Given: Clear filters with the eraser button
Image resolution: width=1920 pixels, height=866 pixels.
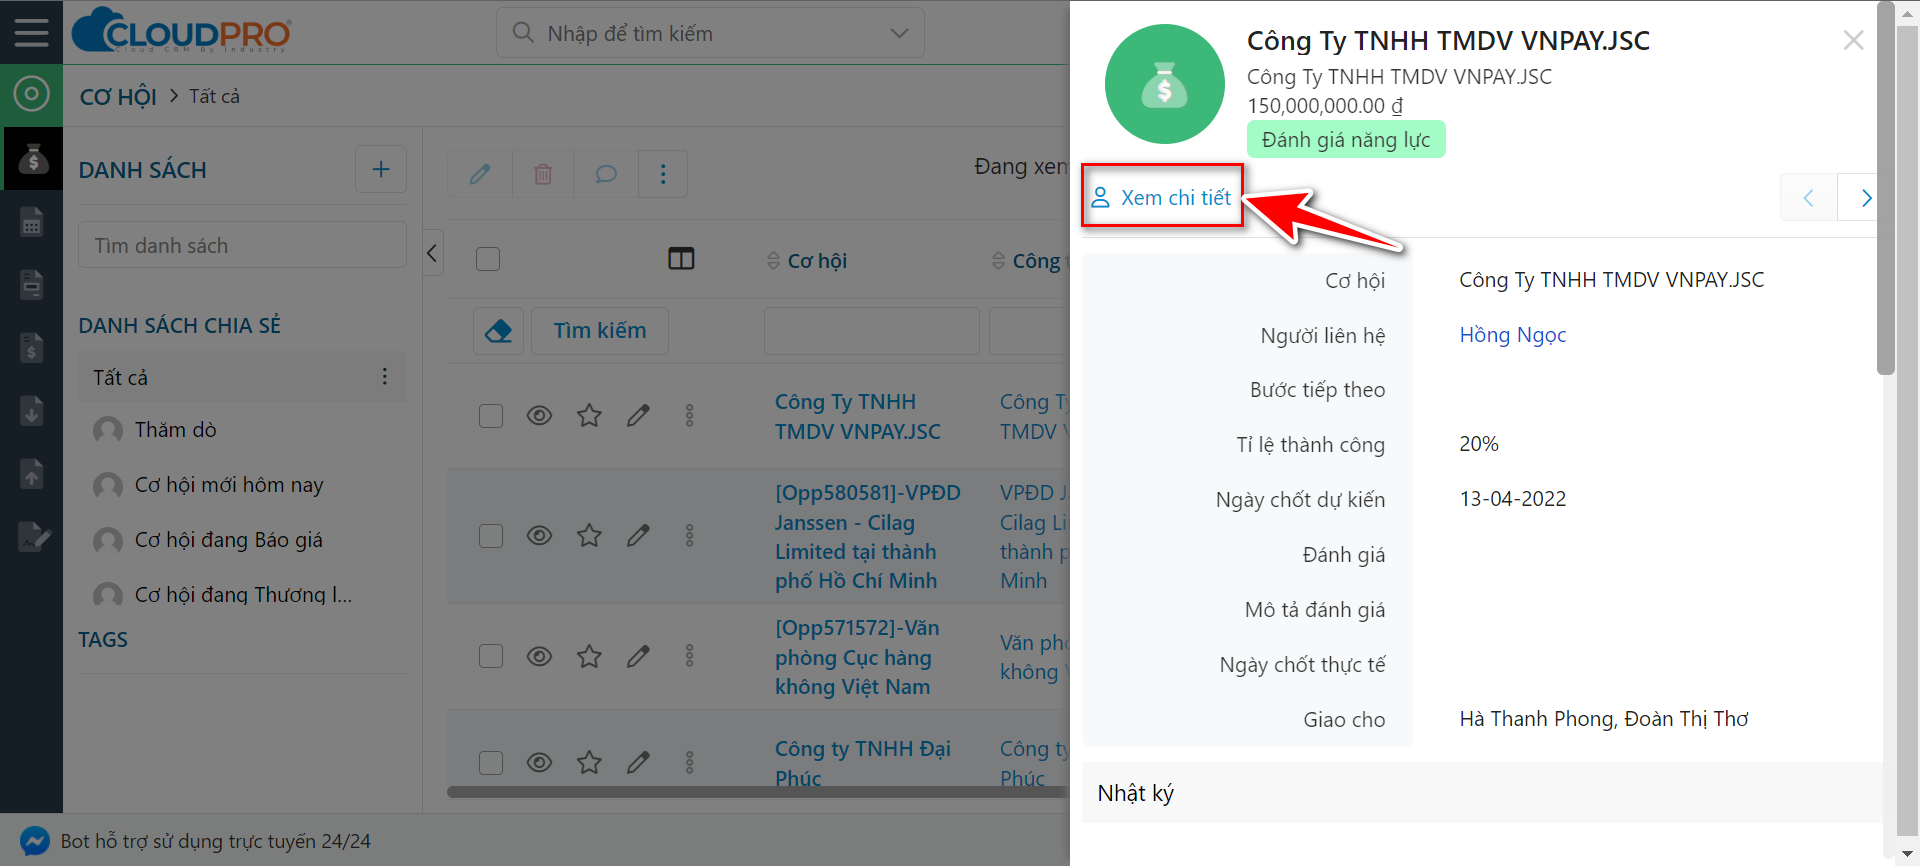Looking at the screenshot, I should point(498,331).
